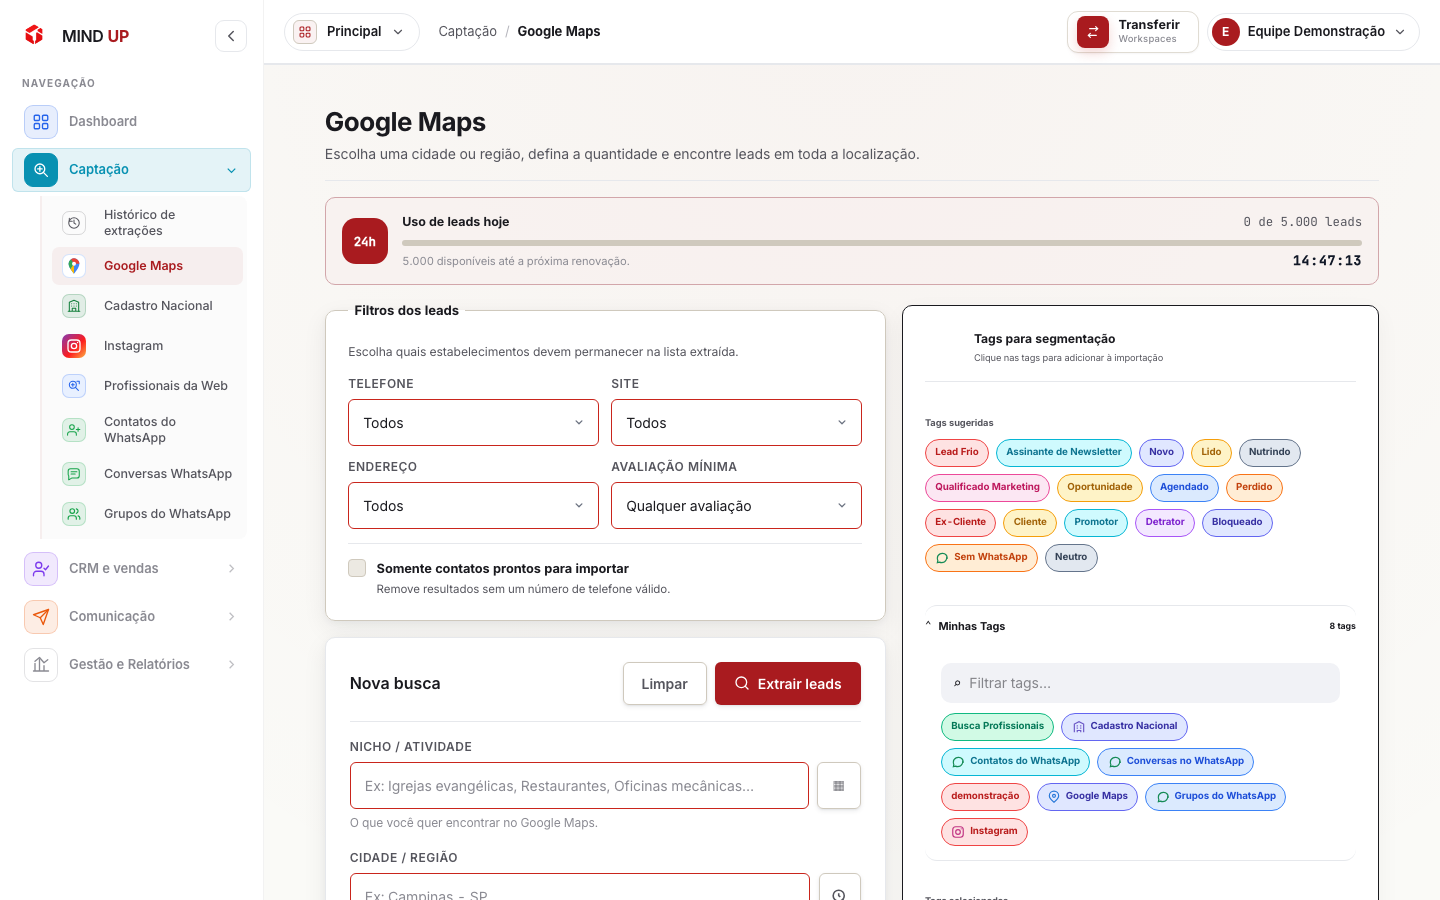
Task: Click the Filtrar tags search field
Action: (x=1140, y=683)
